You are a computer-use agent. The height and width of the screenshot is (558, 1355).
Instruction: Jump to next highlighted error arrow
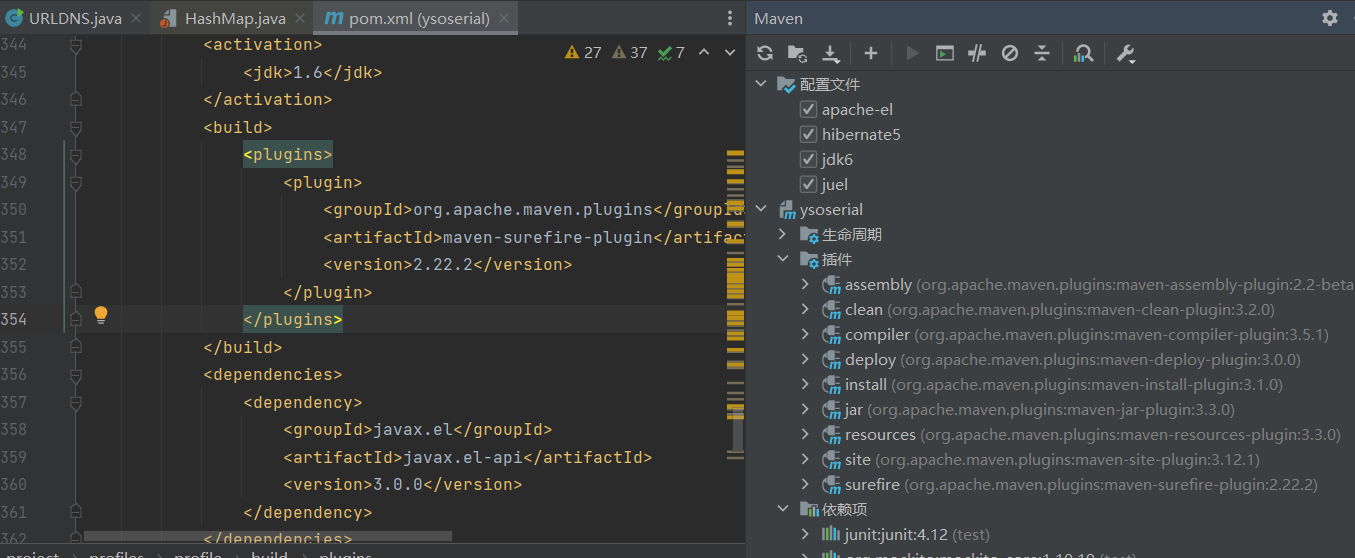pos(729,52)
